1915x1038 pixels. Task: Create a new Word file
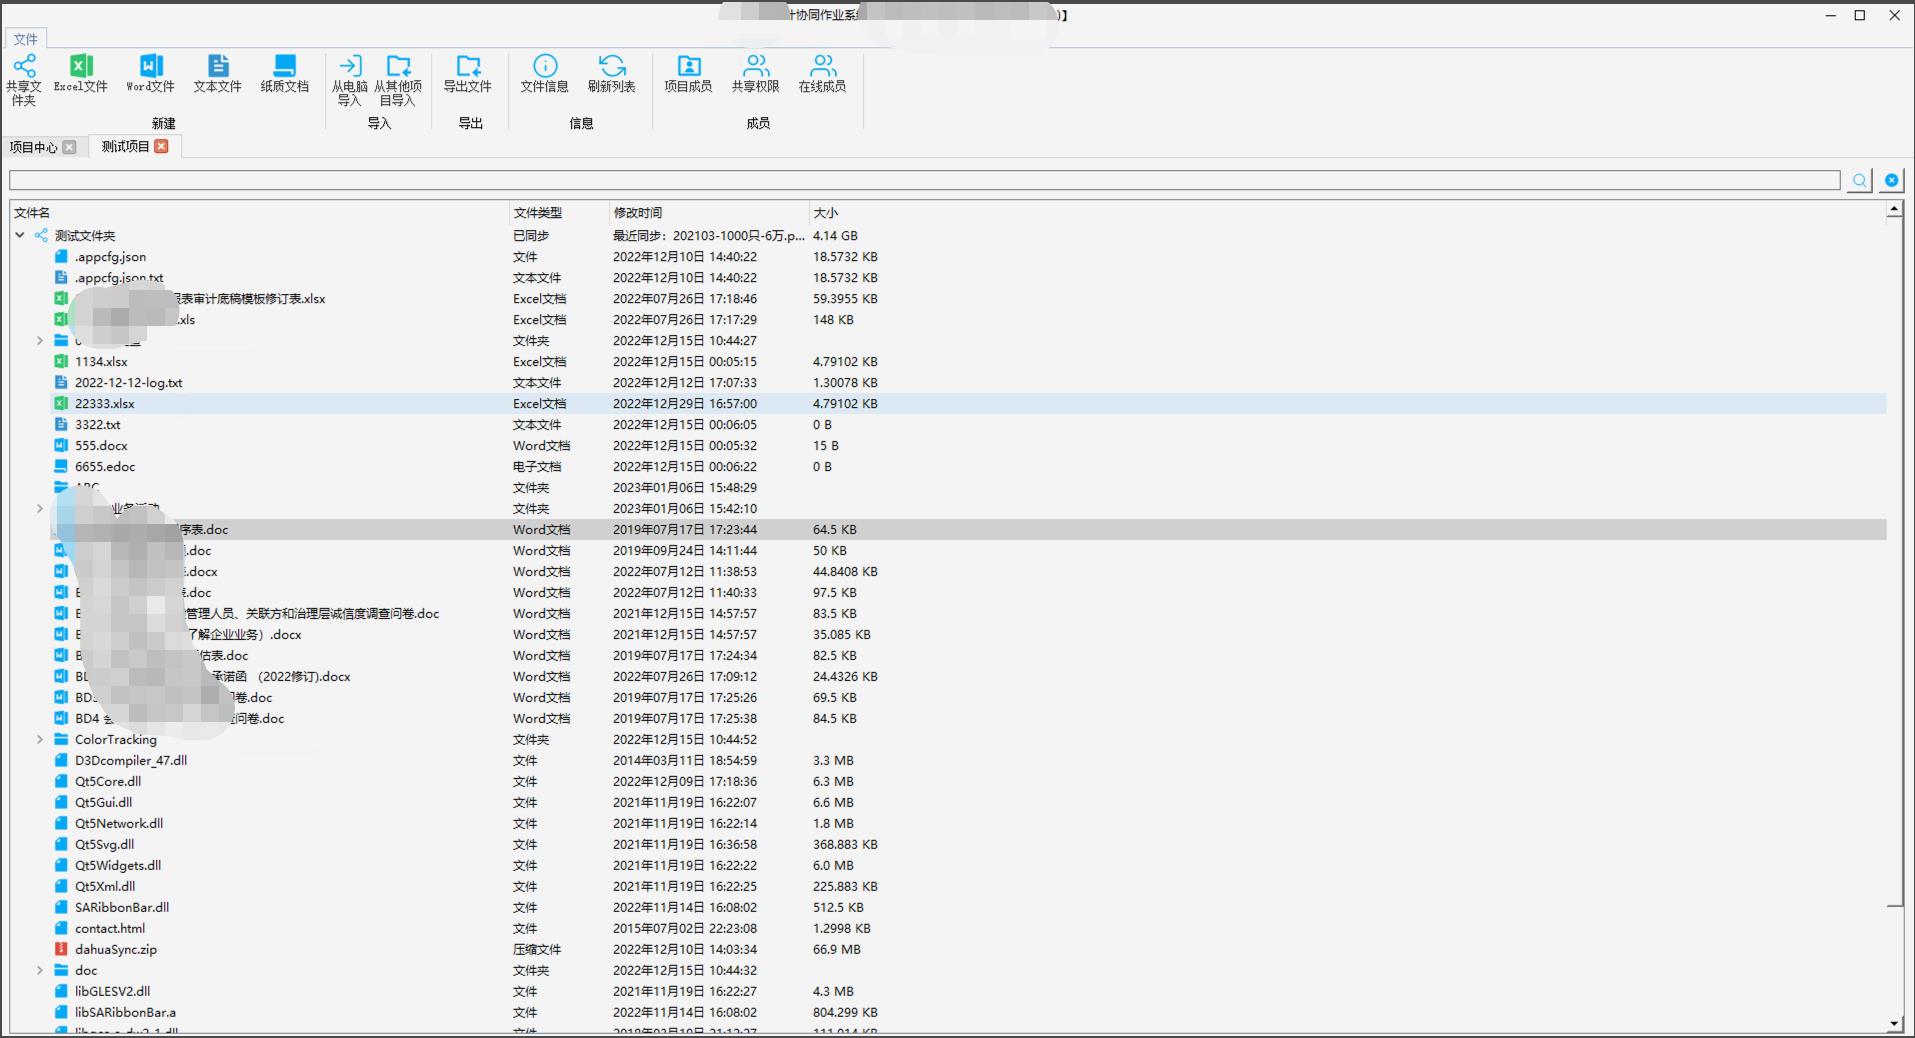tap(150, 75)
